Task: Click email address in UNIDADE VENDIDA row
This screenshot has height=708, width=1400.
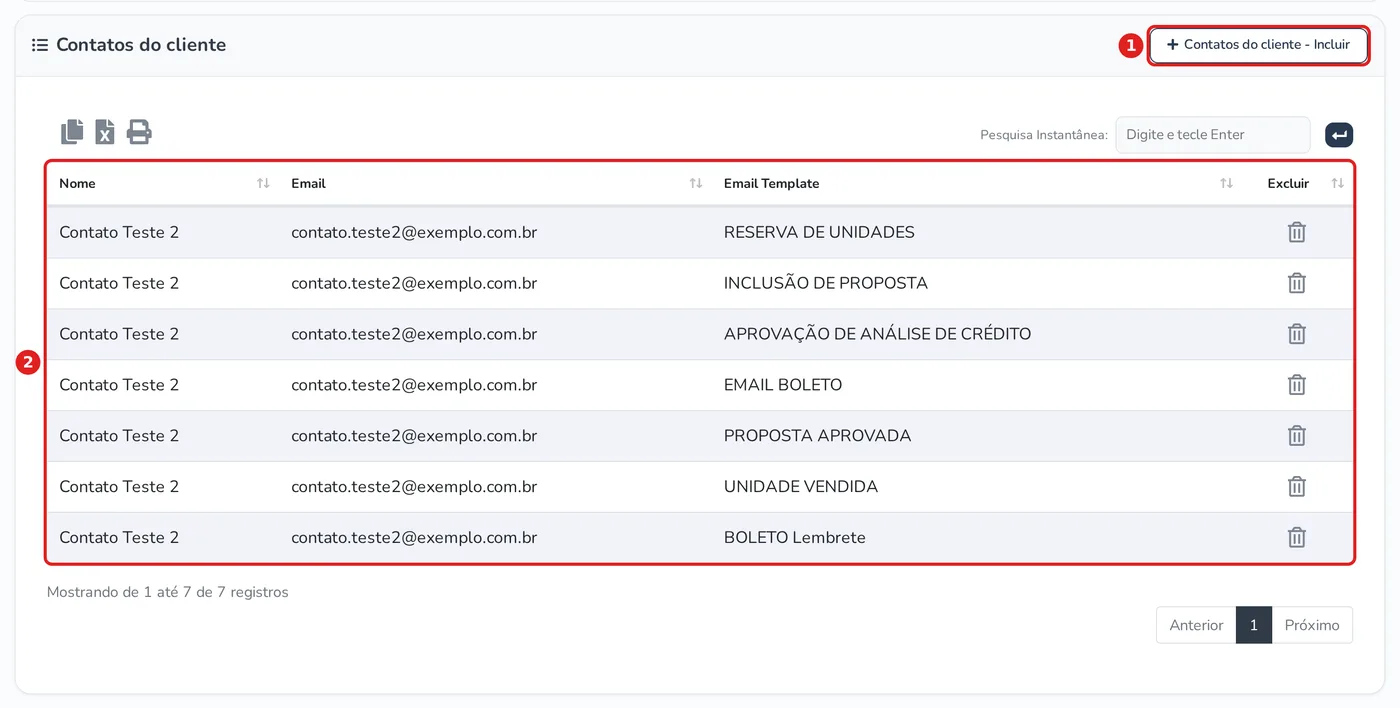Action: pyautogui.click(x=414, y=487)
